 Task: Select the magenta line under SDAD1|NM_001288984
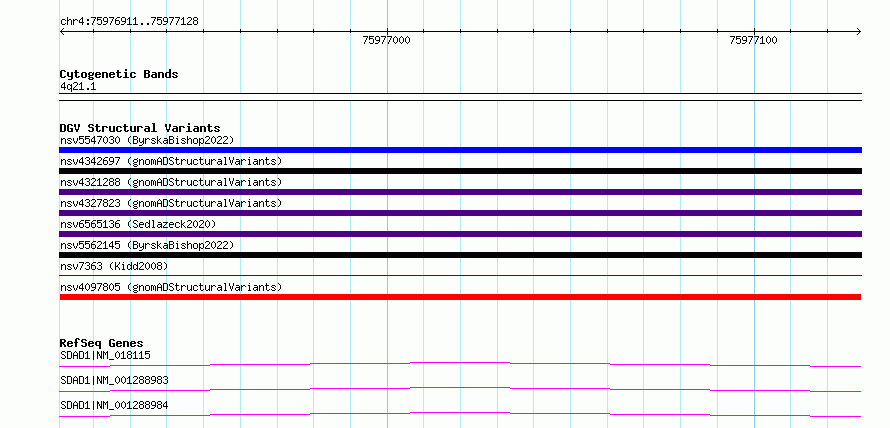point(460,414)
